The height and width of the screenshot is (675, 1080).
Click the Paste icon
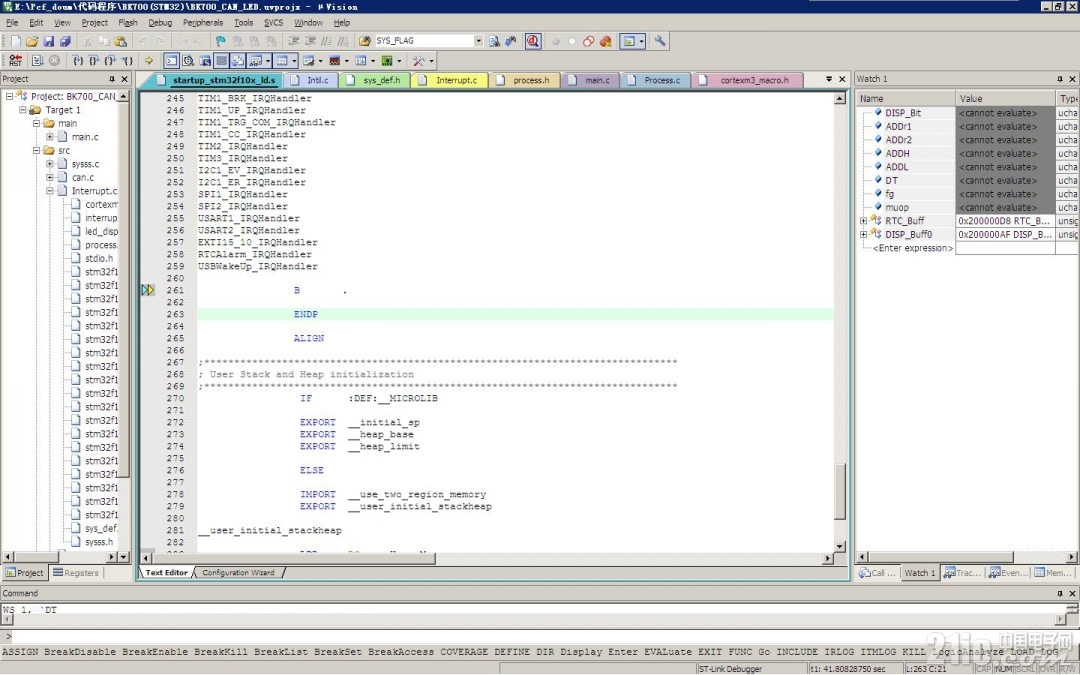point(121,41)
